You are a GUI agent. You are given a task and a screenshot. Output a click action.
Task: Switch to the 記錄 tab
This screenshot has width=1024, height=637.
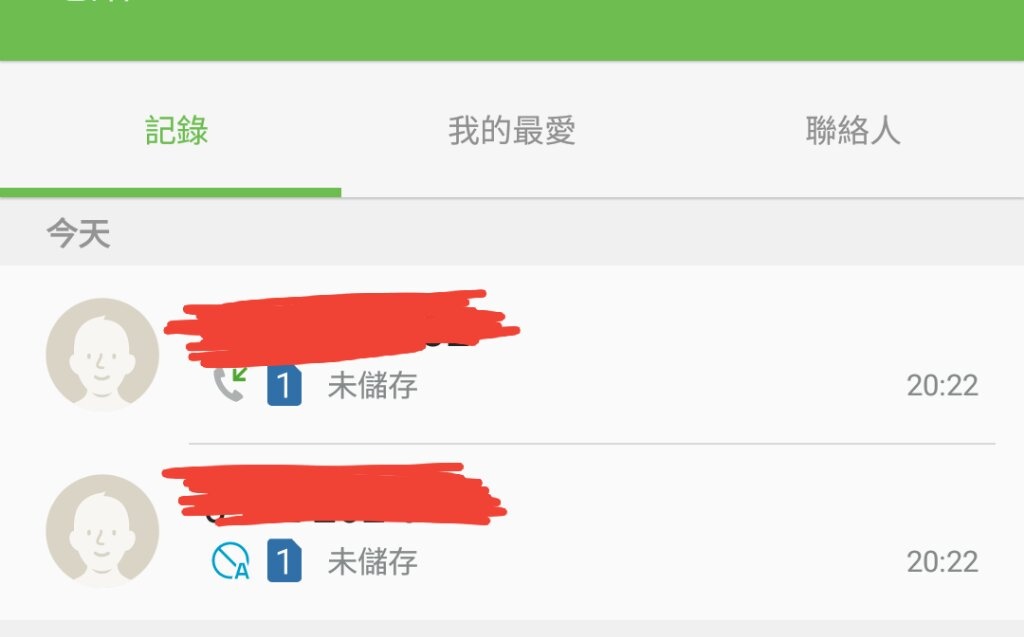(x=176, y=130)
